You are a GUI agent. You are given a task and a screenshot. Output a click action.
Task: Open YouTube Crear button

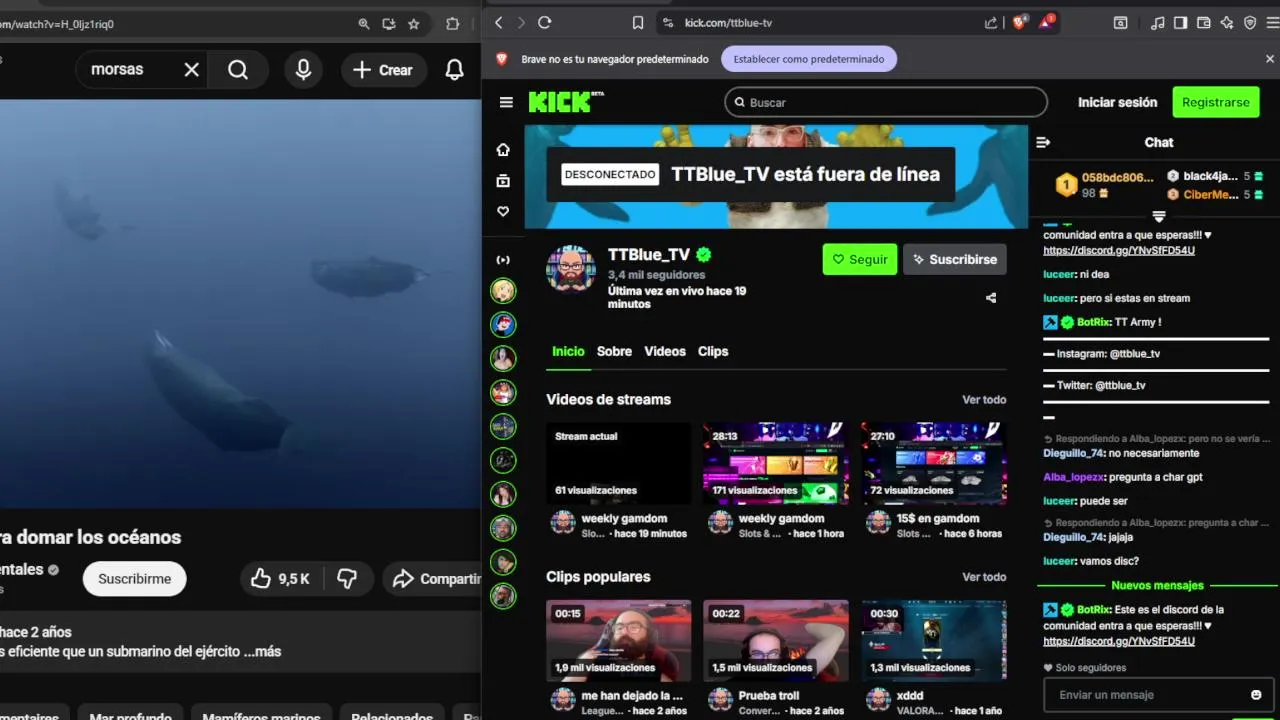point(383,69)
